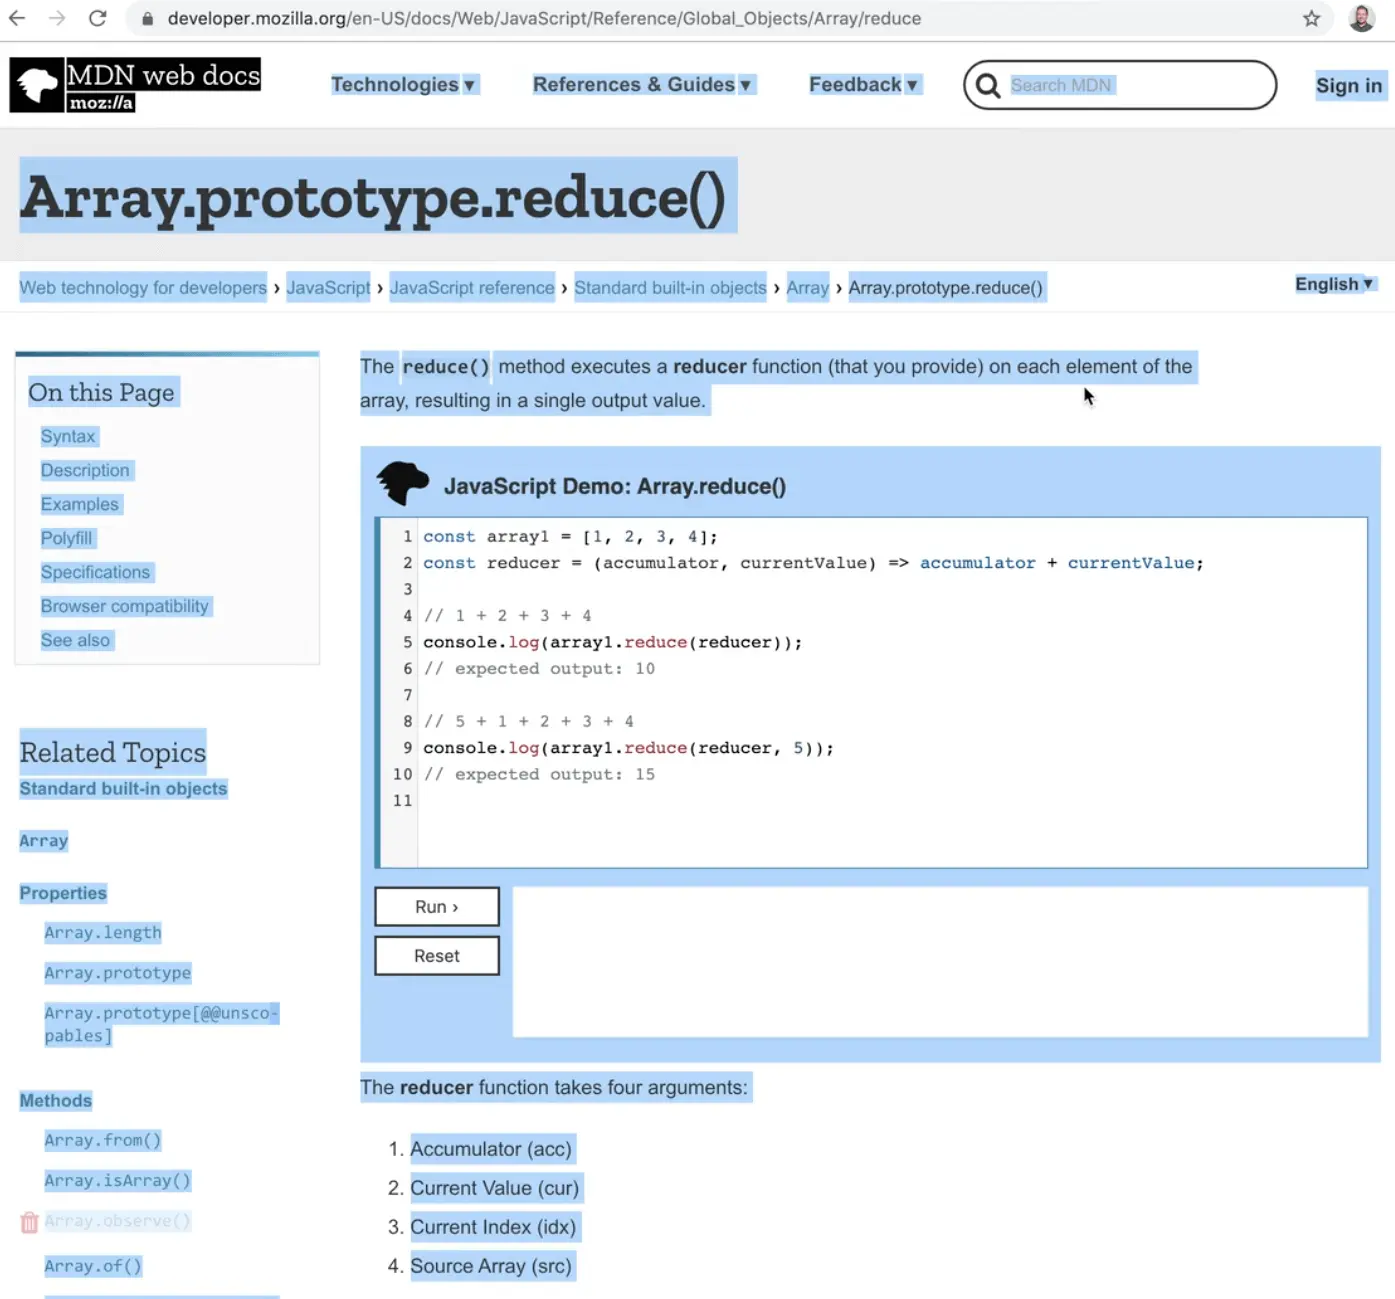The width and height of the screenshot is (1395, 1299).
Task: Click the MDN web docs logo
Action: [x=135, y=85]
